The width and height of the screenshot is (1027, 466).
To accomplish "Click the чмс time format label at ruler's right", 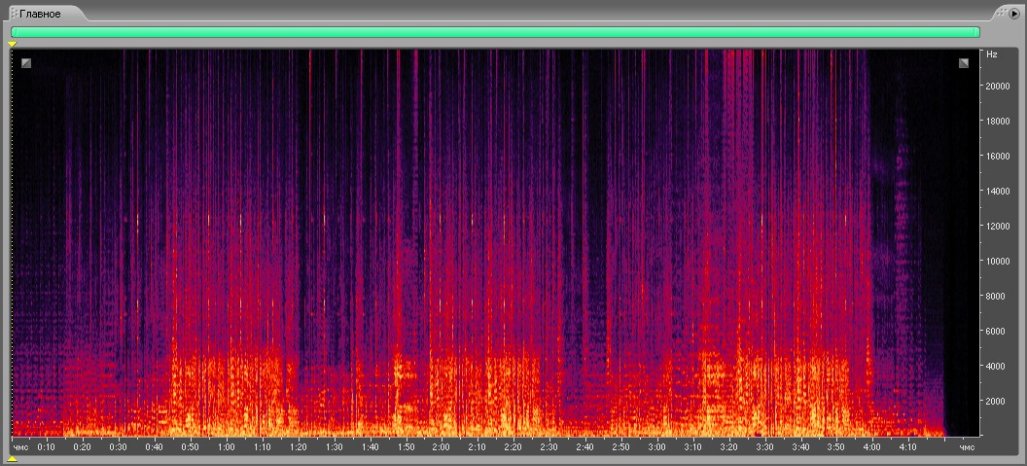I will [966, 446].
